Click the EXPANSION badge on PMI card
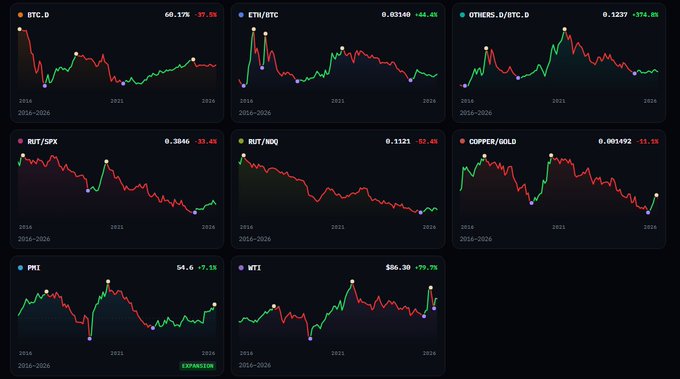This screenshot has height=379, width=680. (x=197, y=366)
